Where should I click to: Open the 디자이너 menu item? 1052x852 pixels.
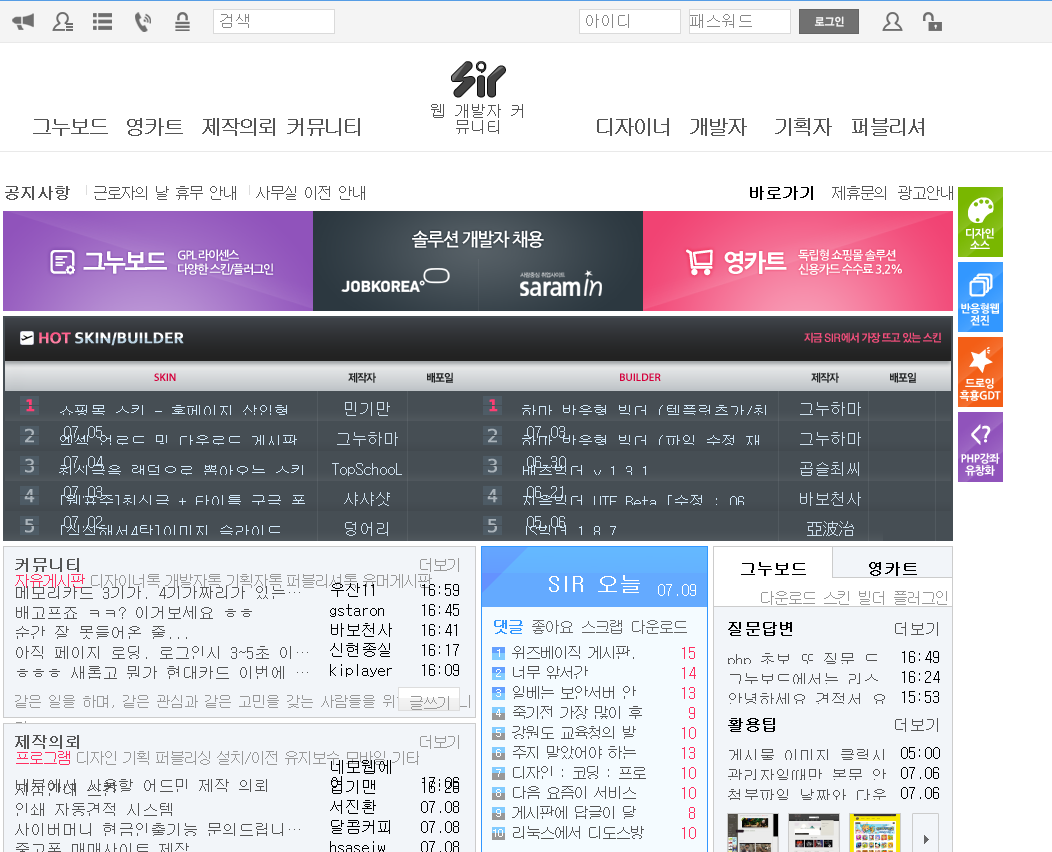click(632, 127)
